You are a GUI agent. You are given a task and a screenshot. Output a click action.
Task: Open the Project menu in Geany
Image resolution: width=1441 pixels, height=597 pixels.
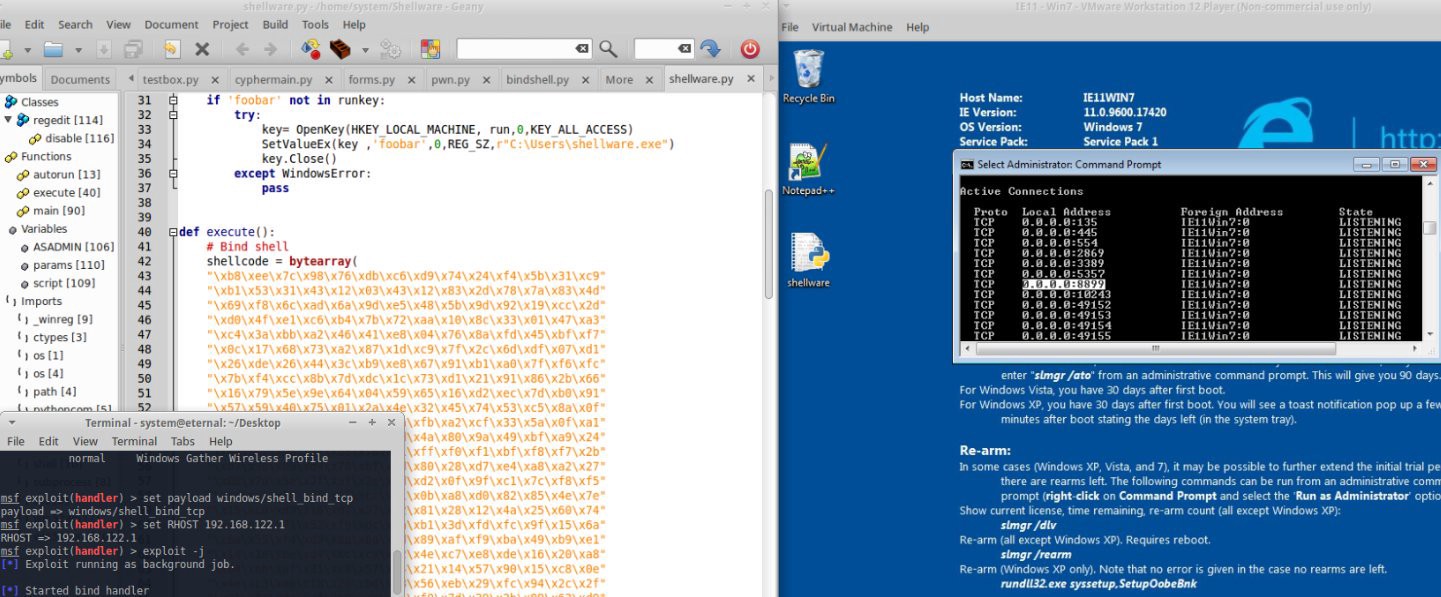[231, 24]
